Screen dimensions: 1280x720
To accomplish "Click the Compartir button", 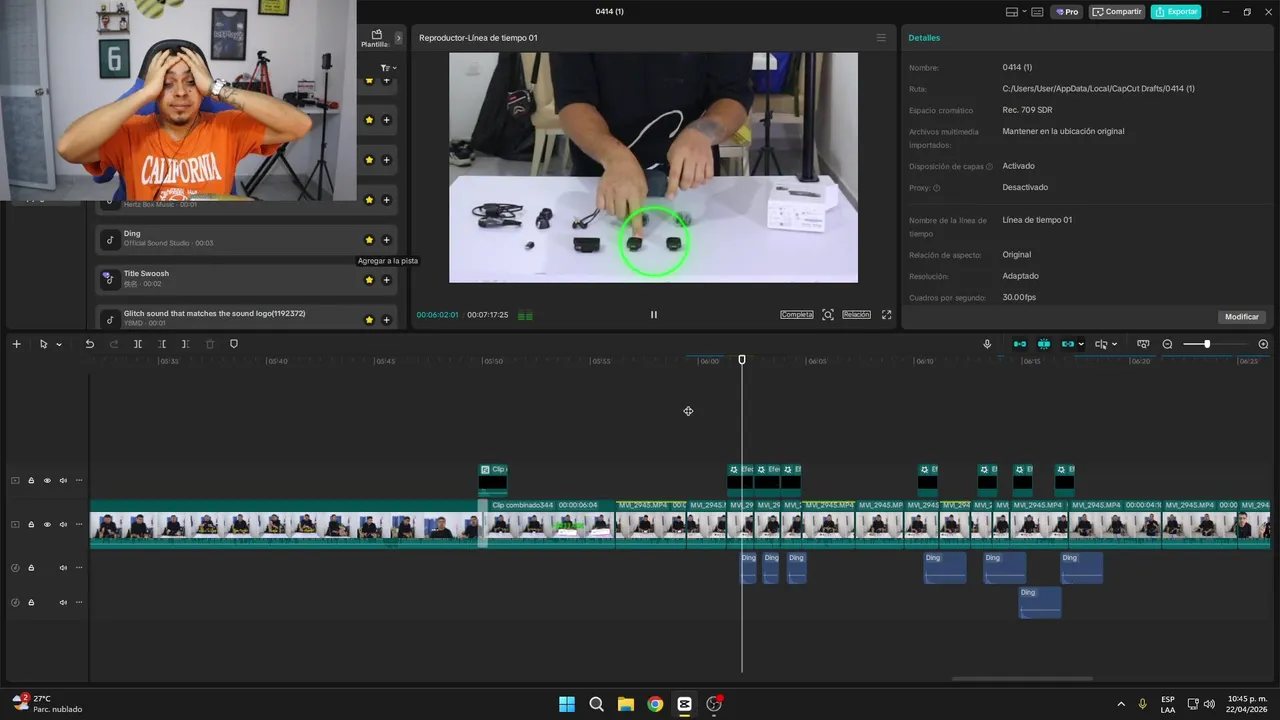I will [x=1117, y=12].
